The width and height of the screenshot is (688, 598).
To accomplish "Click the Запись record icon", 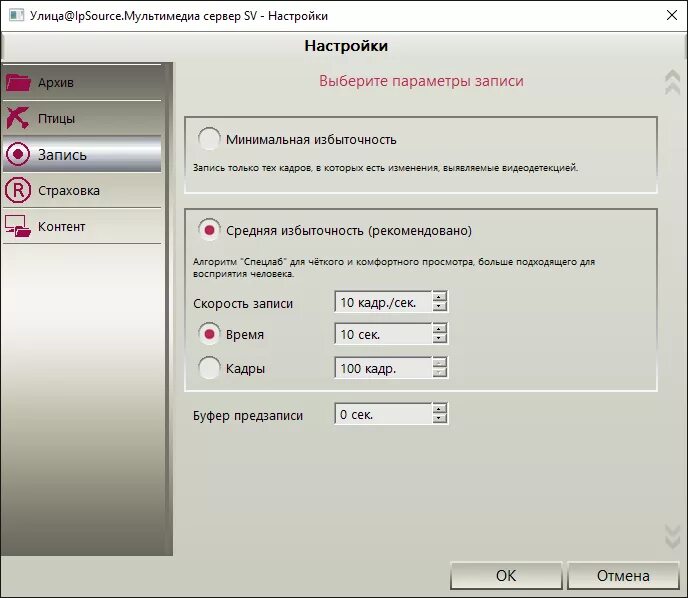I will 18,154.
